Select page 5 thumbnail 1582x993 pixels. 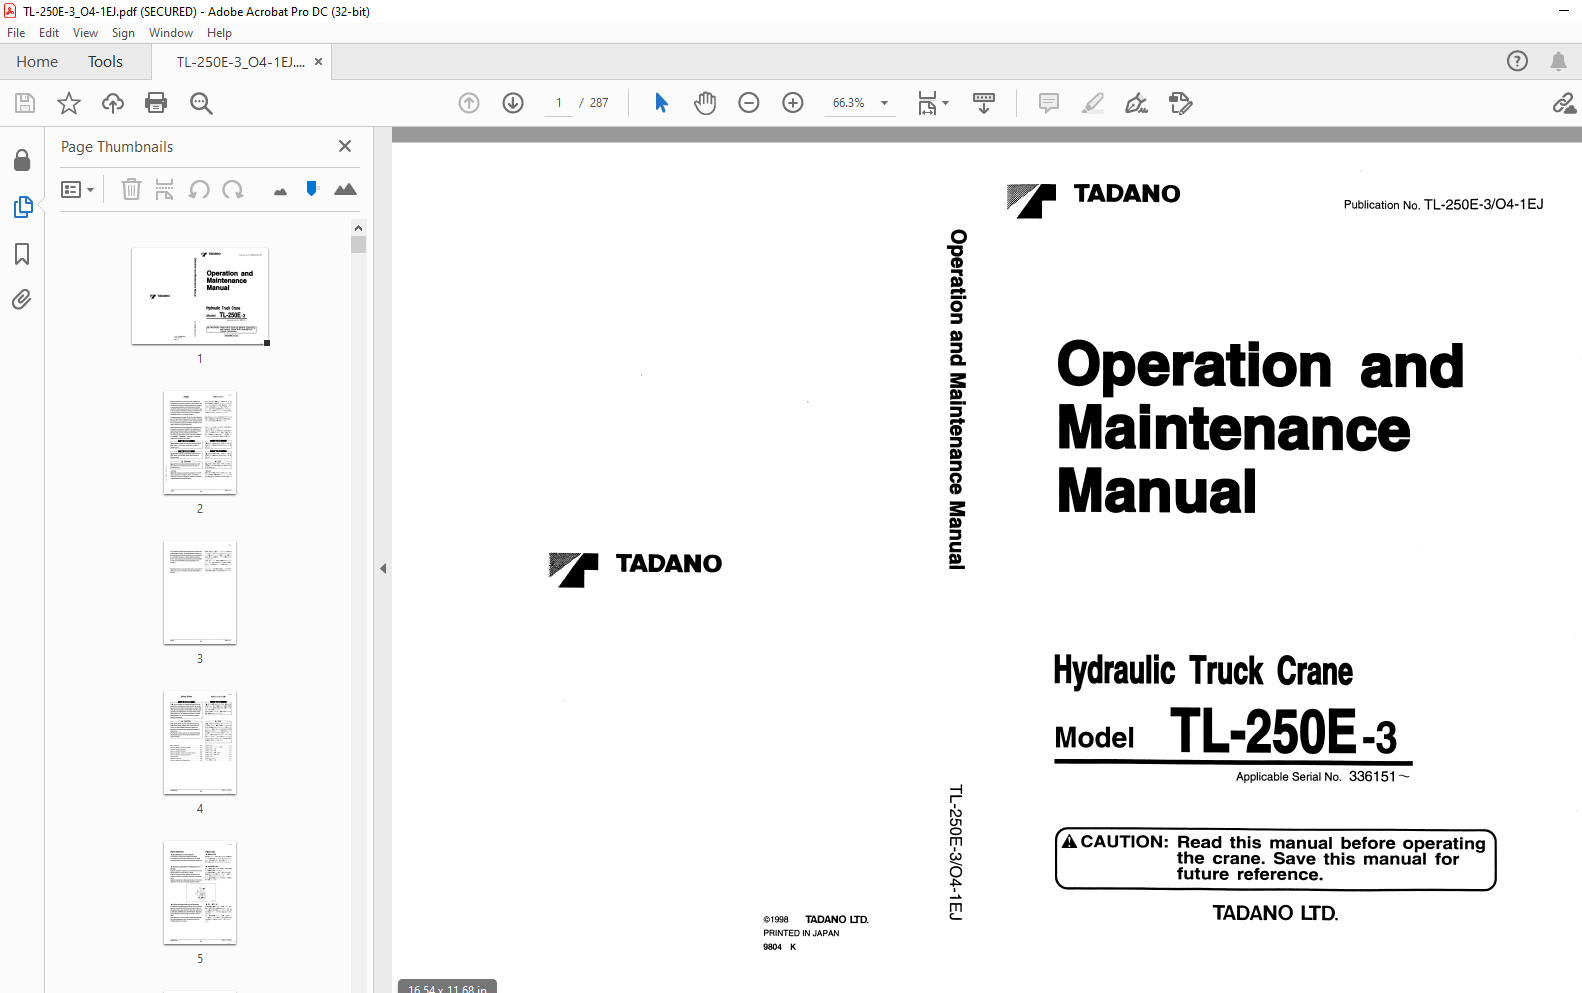click(x=200, y=892)
